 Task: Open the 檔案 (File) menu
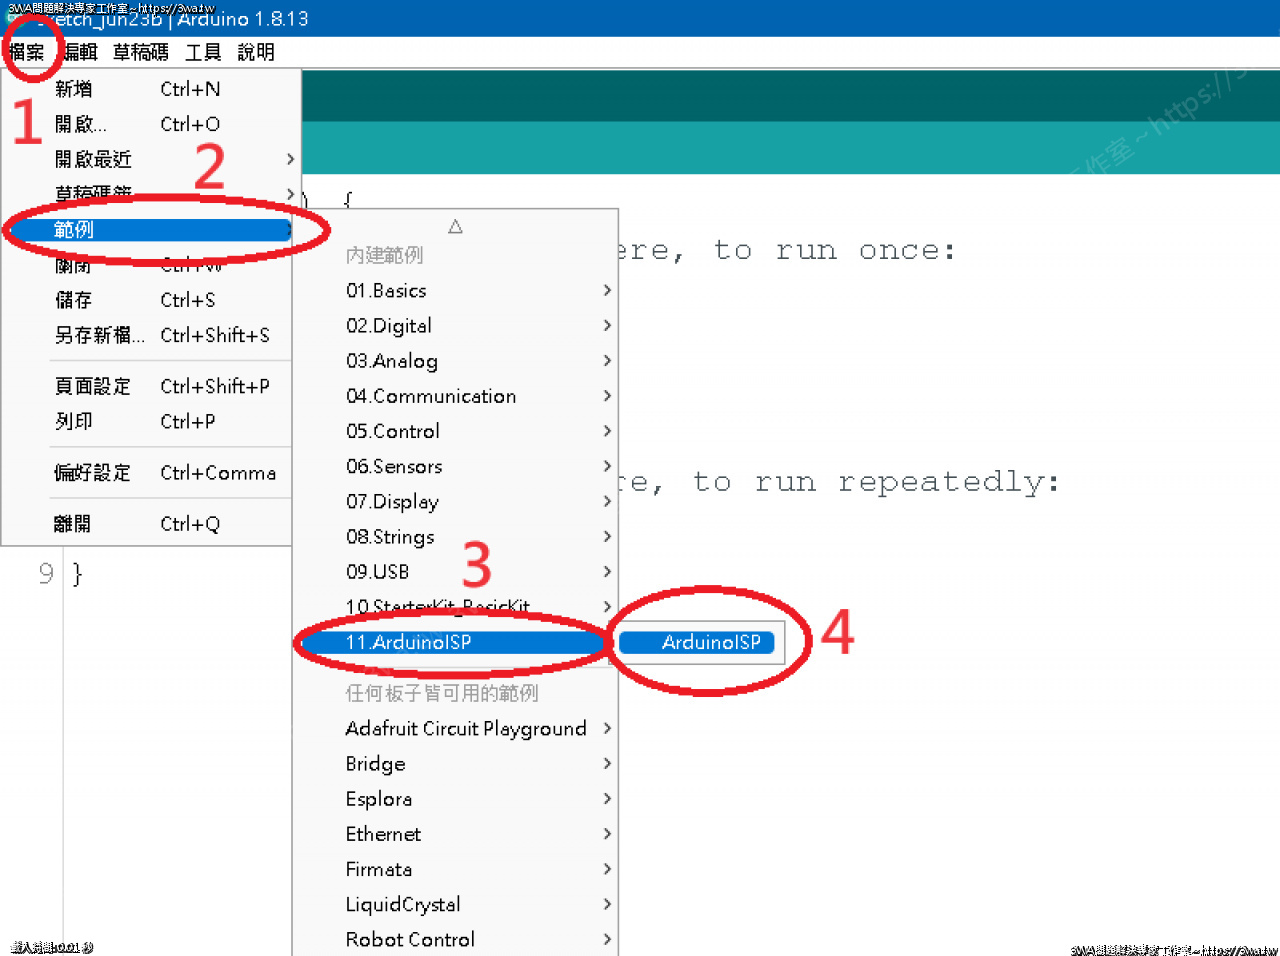coord(27,52)
